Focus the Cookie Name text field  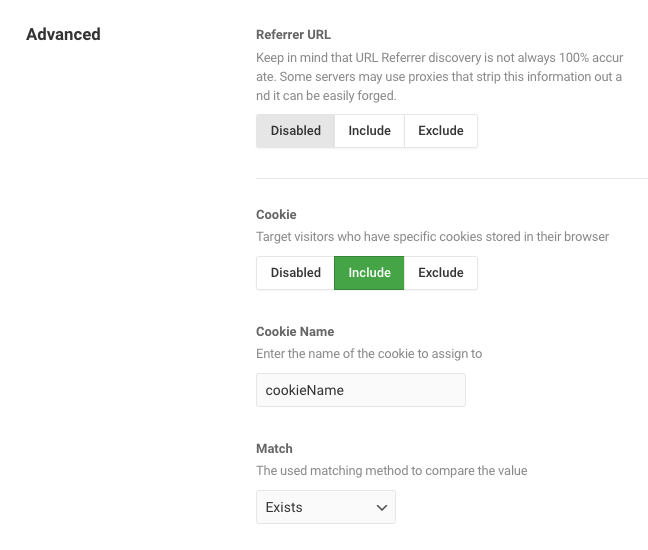click(x=361, y=390)
